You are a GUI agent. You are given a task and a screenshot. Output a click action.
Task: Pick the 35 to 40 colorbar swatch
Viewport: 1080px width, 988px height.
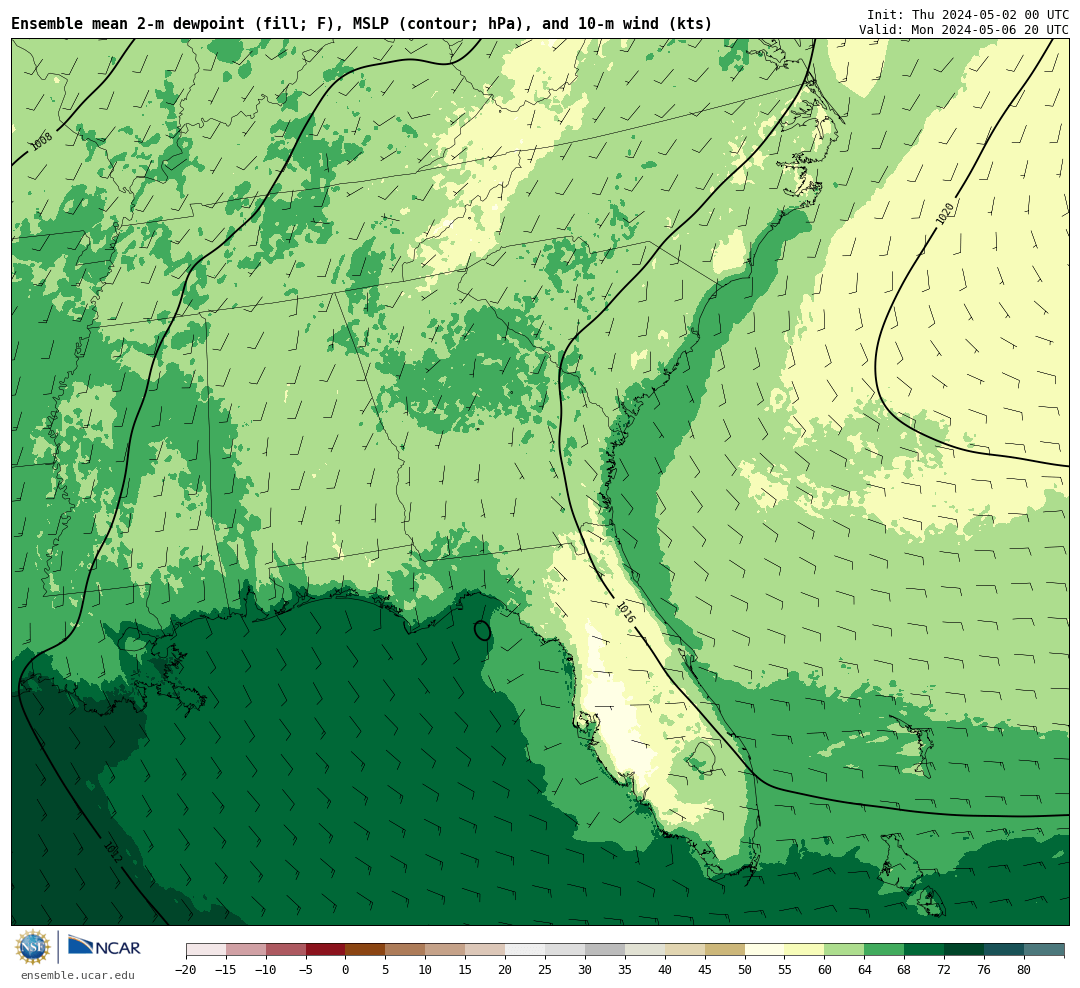(645, 950)
